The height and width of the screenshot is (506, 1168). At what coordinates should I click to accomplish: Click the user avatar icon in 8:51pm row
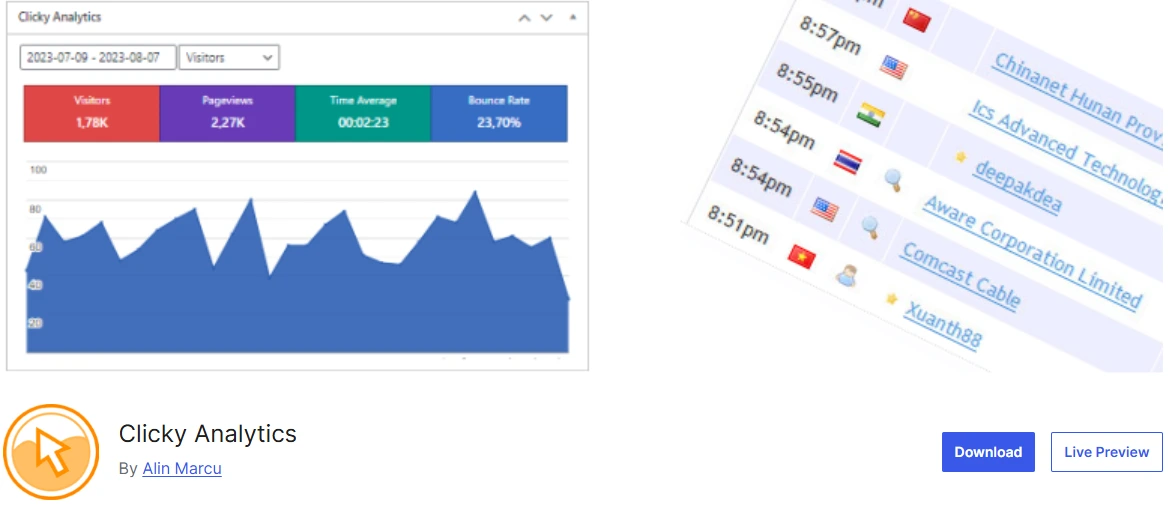[846, 276]
